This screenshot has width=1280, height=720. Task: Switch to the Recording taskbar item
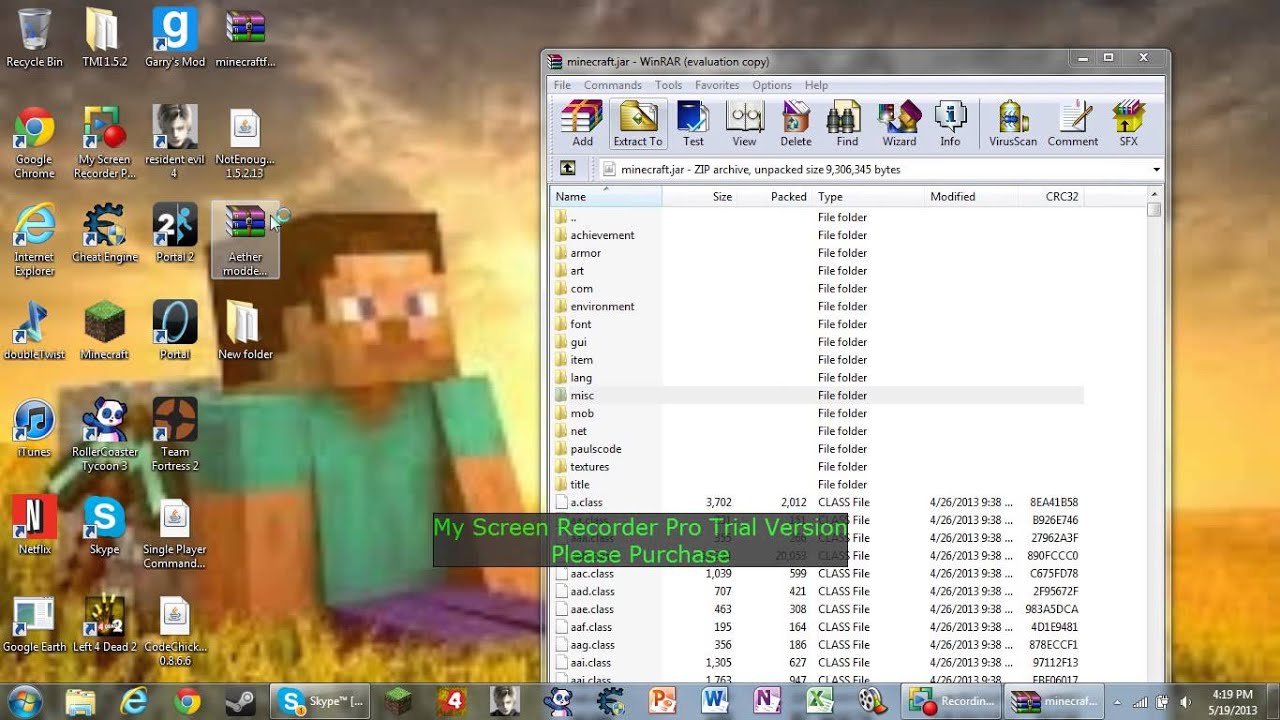pyautogui.click(x=951, y=701)
